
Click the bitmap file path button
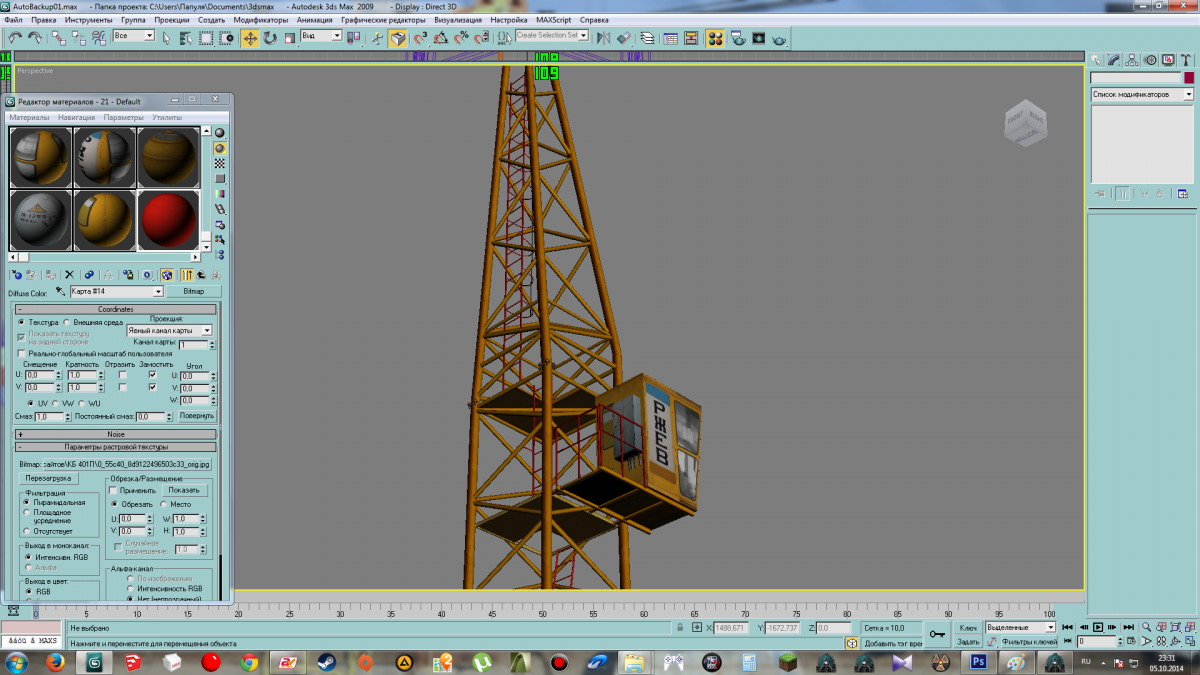click(x=129, y=464)
